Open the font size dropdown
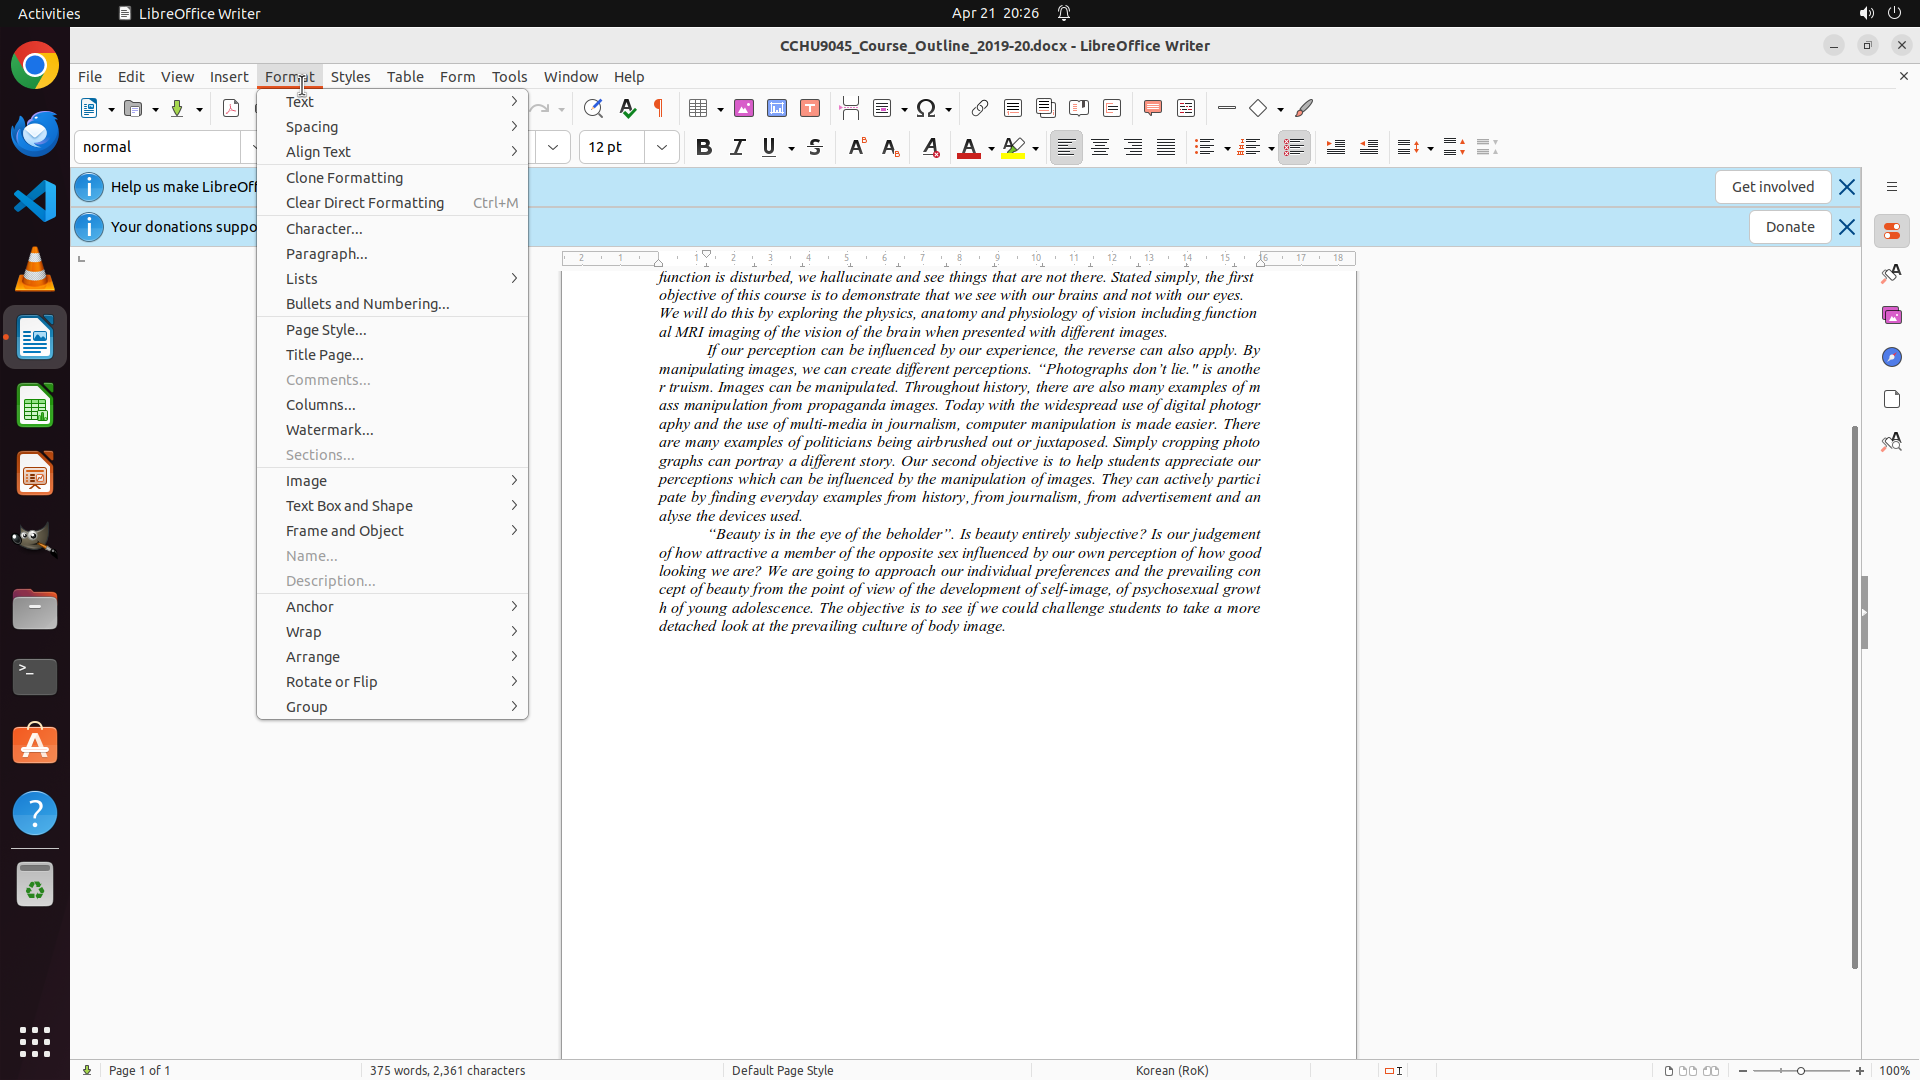 [x=661, y=147]
